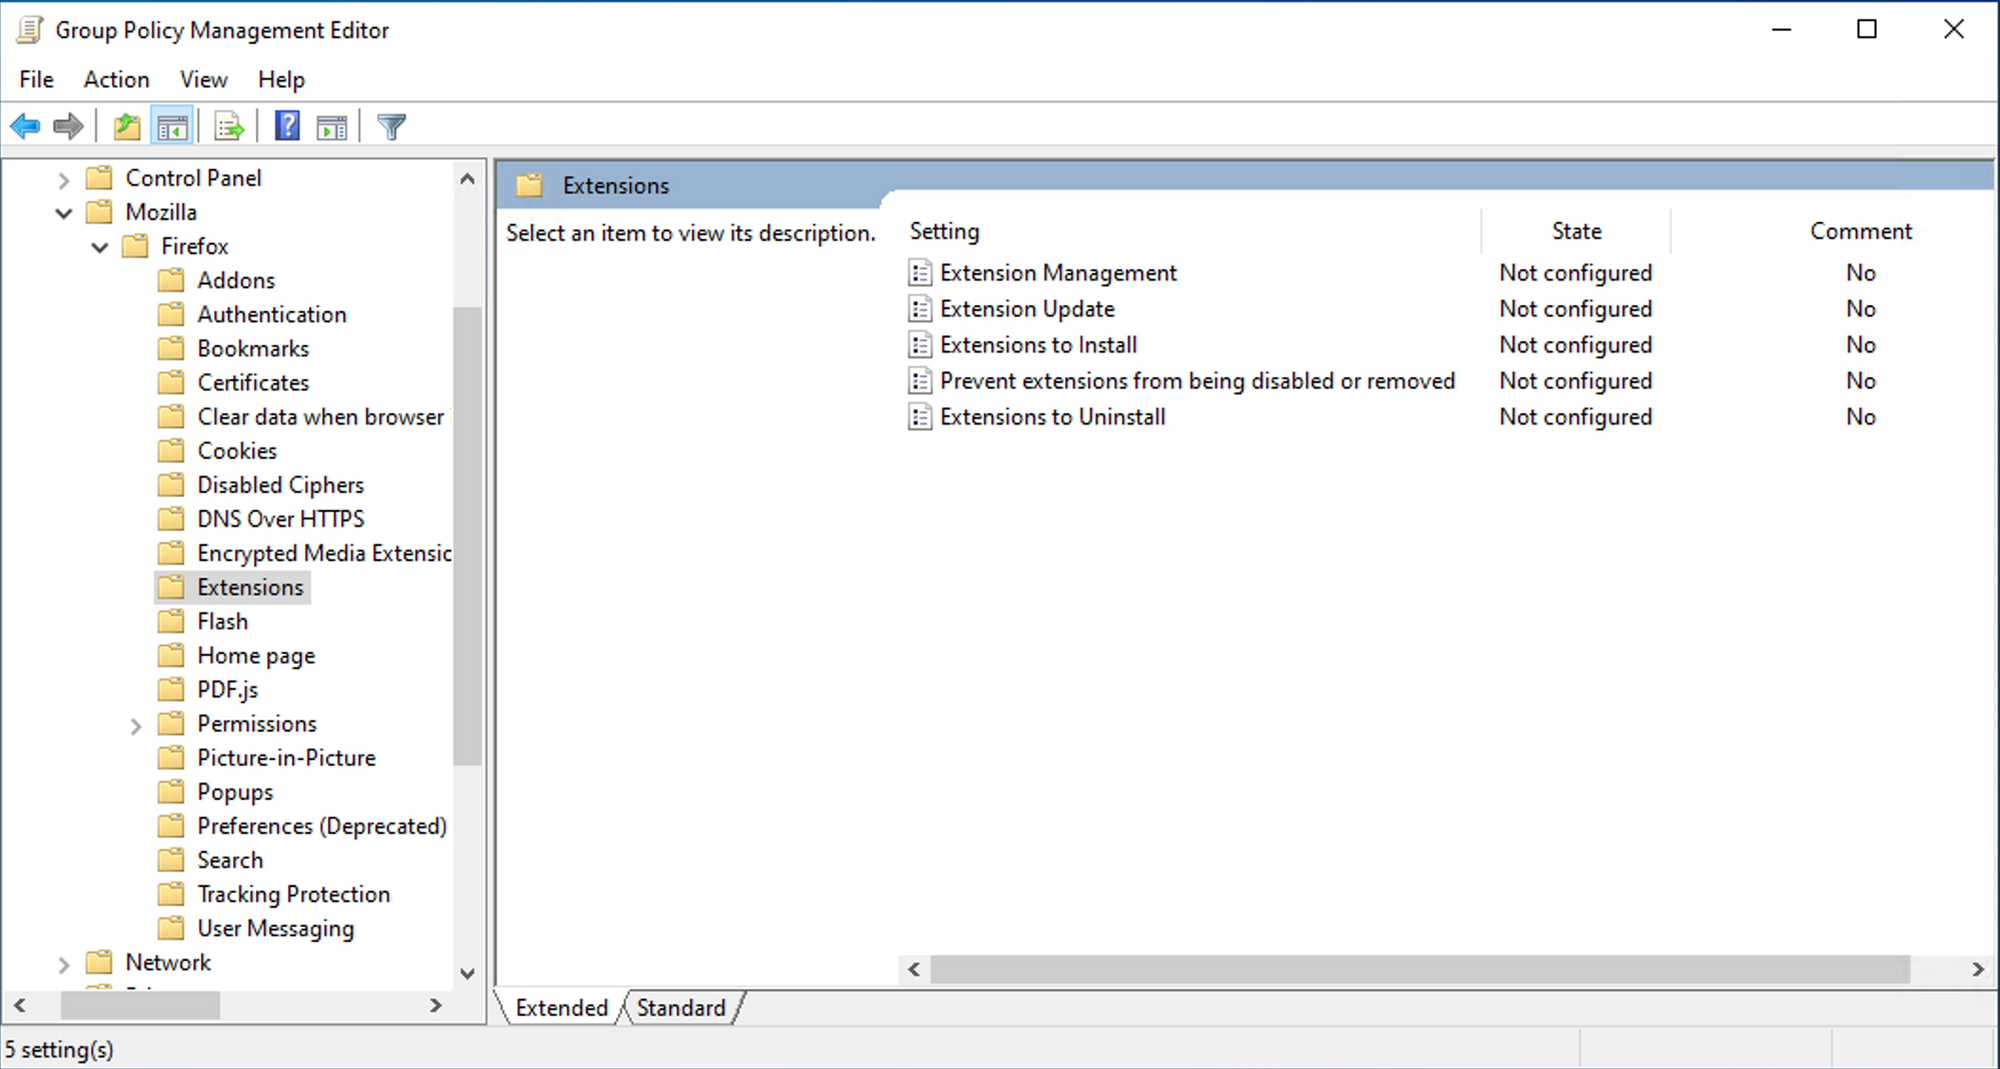This screenshot has height=1069, width=2000.
Task: Select PDF.js in the tree
Action: tap(227, 690)
